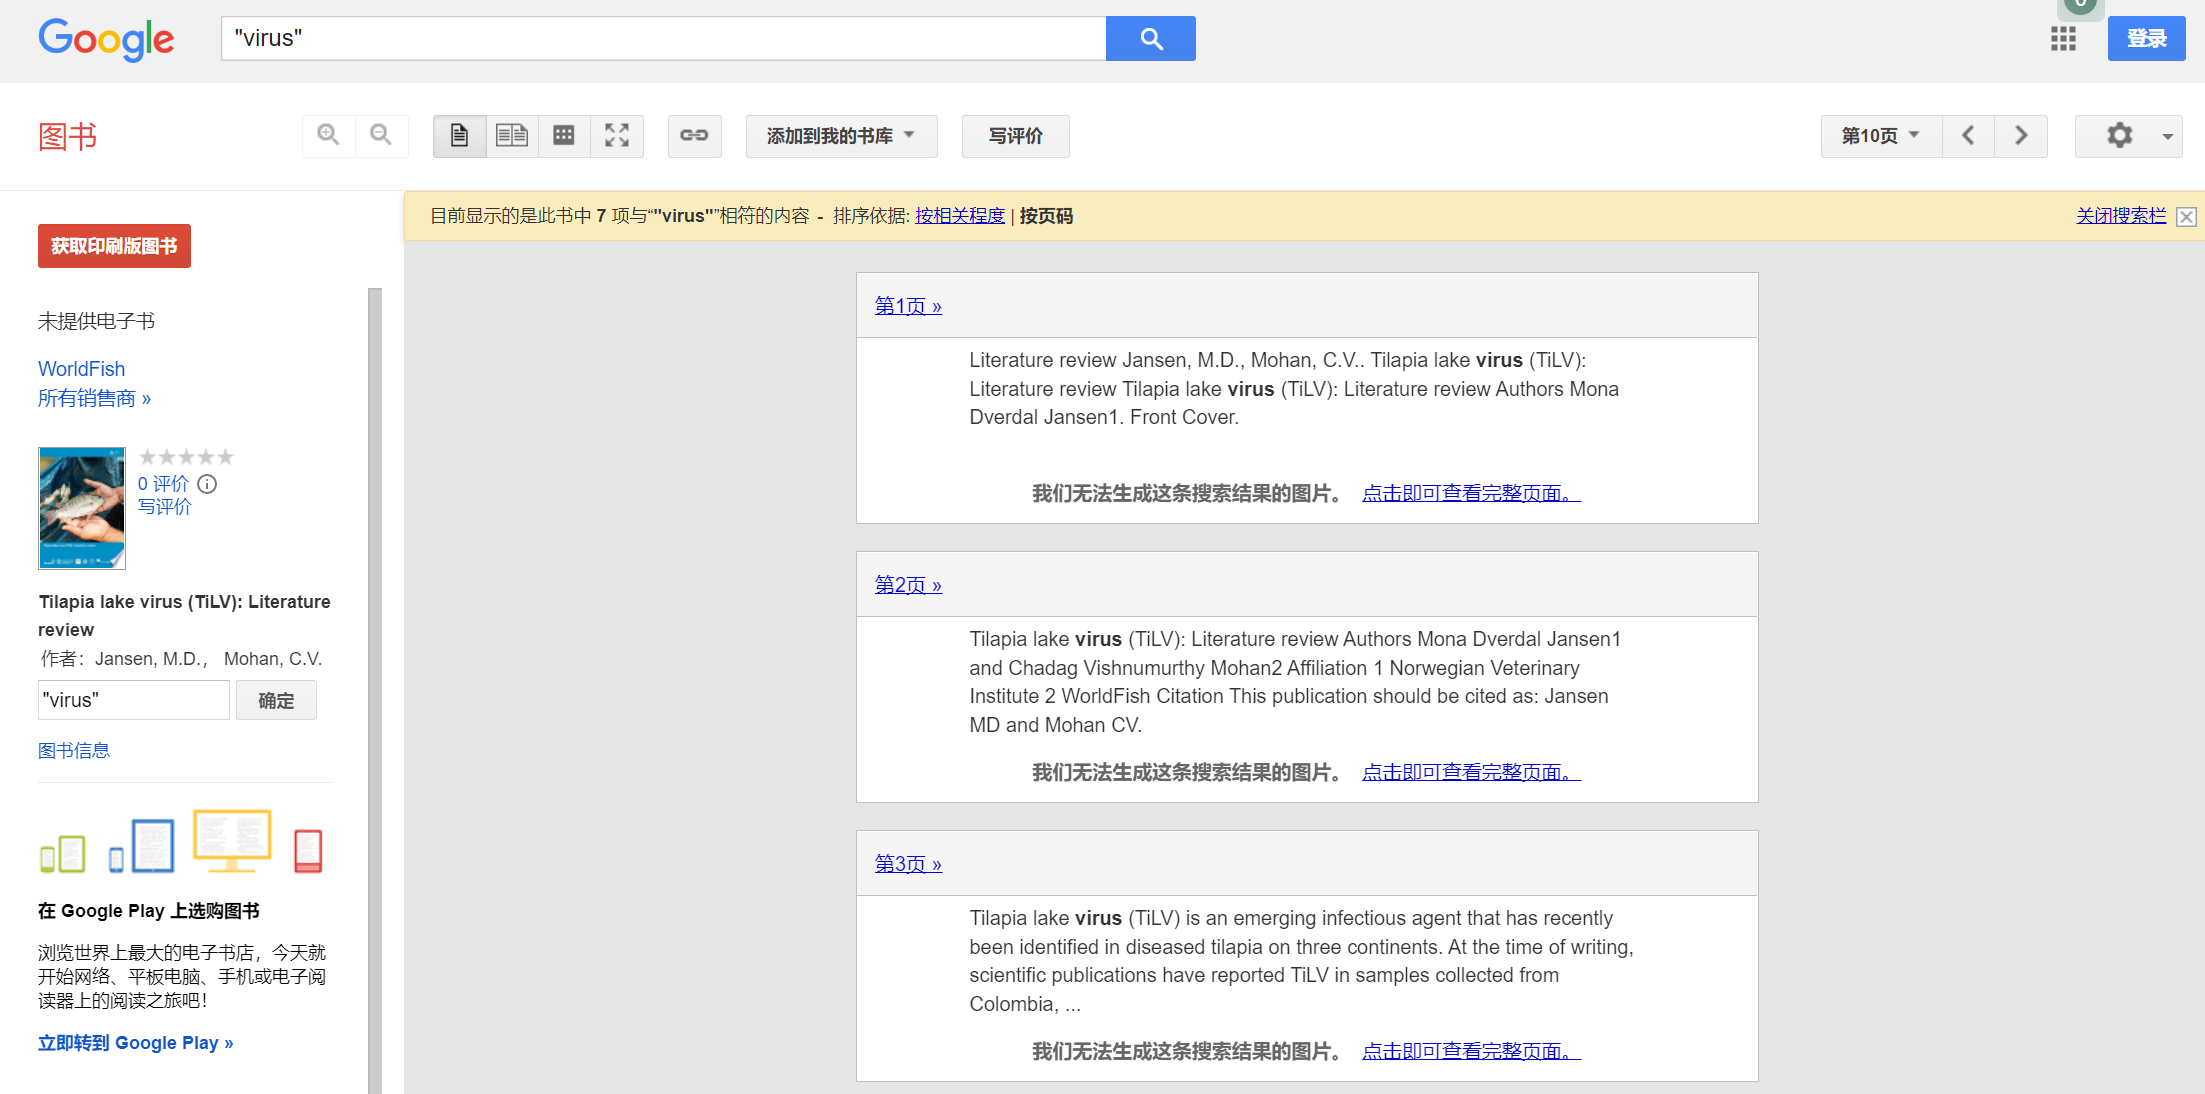Open result 第1页 link
Image resolution: width=2205 pixels, height=1094 pixels.
click(908, 306)
